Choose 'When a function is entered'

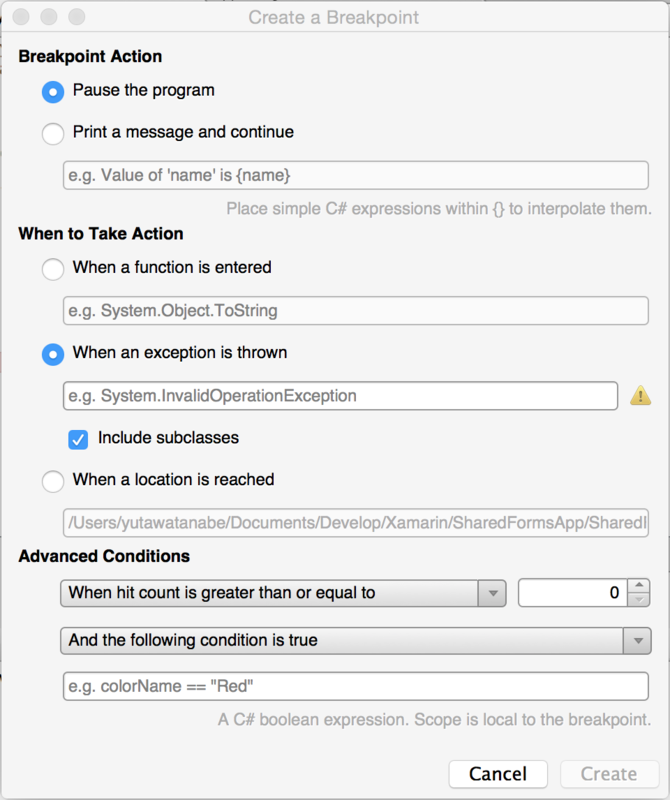click(53, 269)
